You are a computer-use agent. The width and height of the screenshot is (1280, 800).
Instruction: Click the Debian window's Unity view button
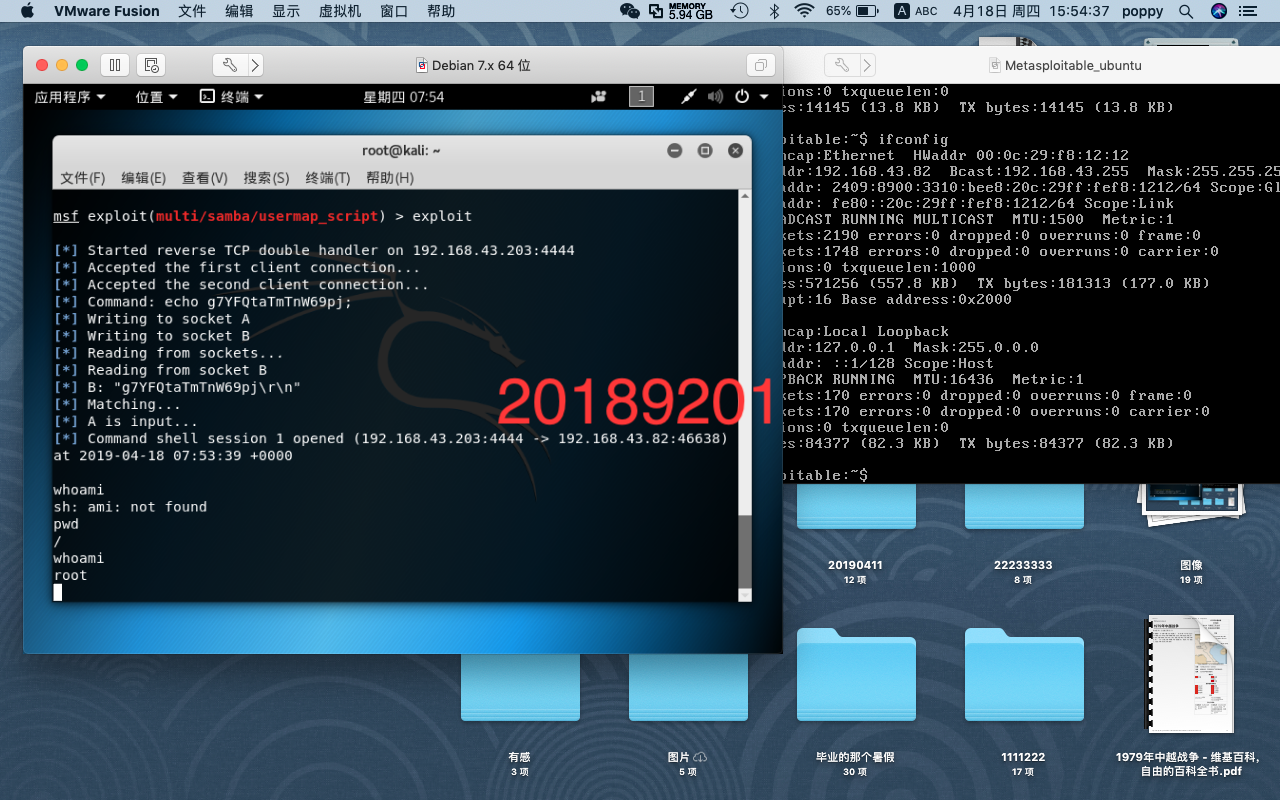pos(761,65)
